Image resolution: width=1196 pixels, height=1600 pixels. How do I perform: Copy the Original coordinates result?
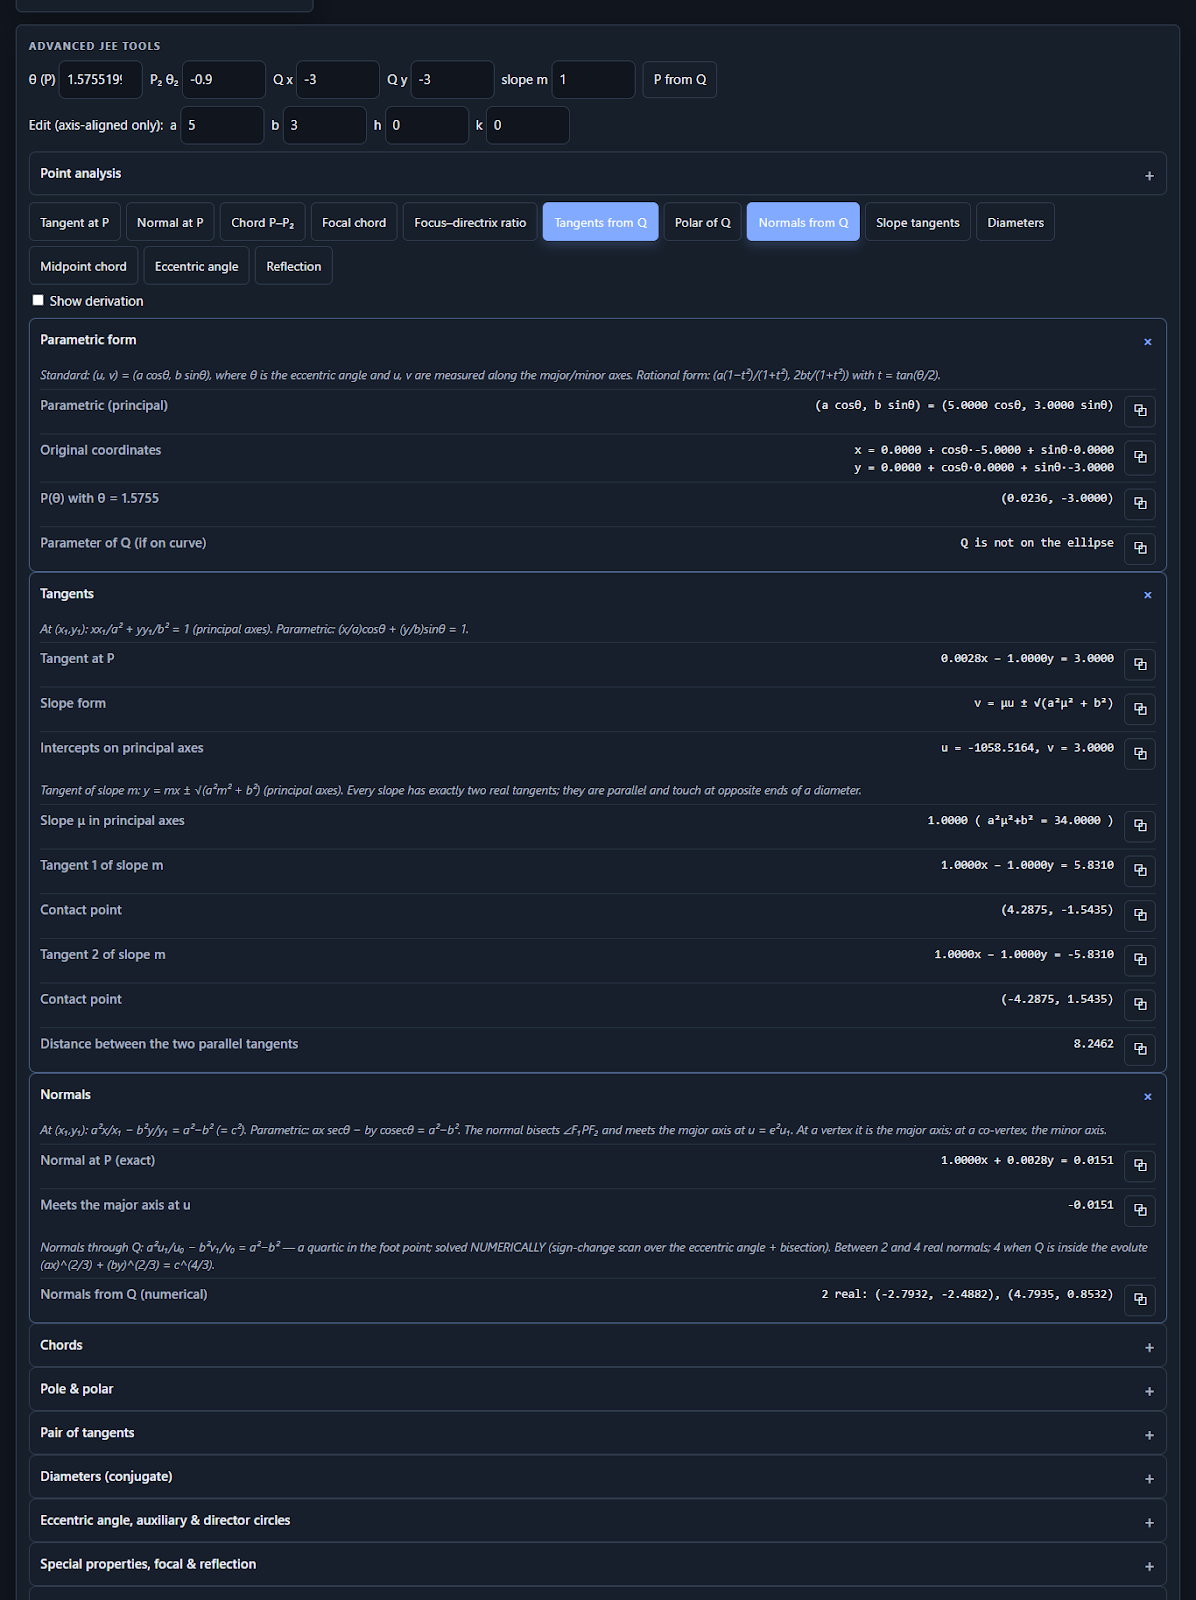(x=1140, y=457)
